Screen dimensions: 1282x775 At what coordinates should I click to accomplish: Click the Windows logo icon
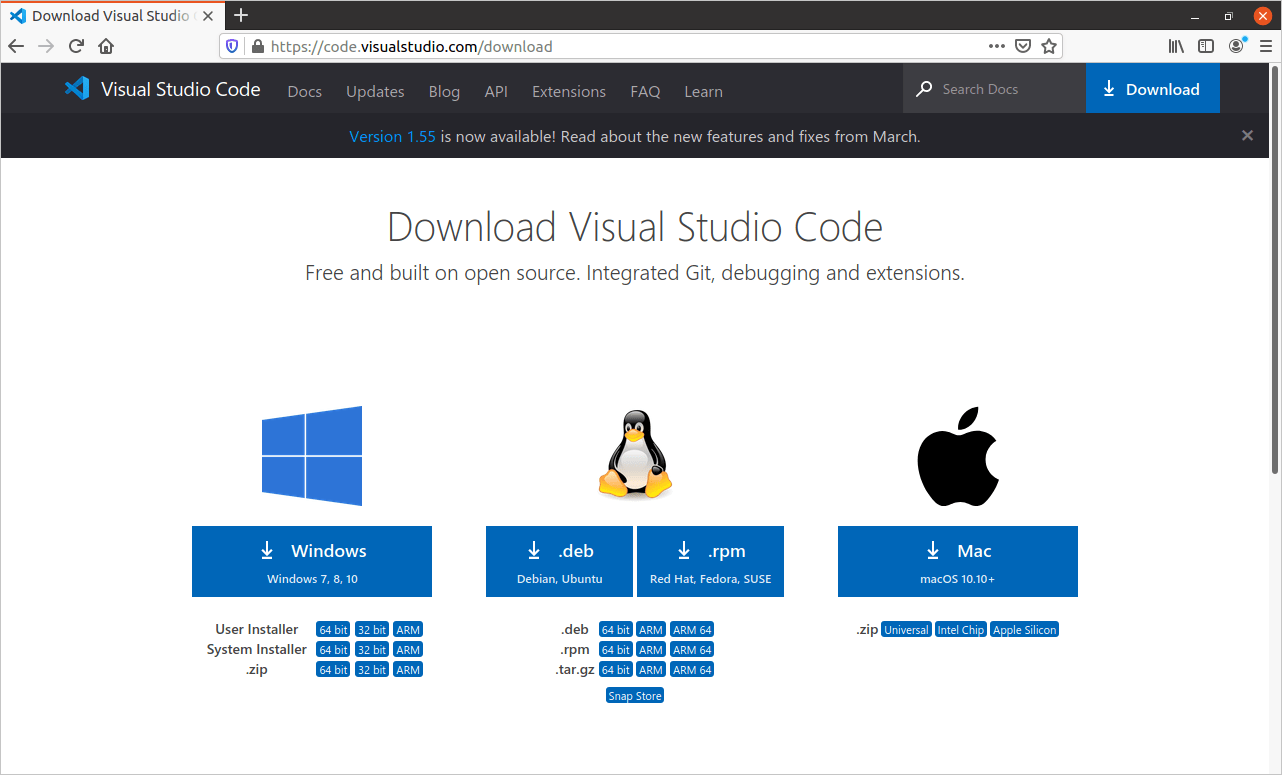click(311, 455)
